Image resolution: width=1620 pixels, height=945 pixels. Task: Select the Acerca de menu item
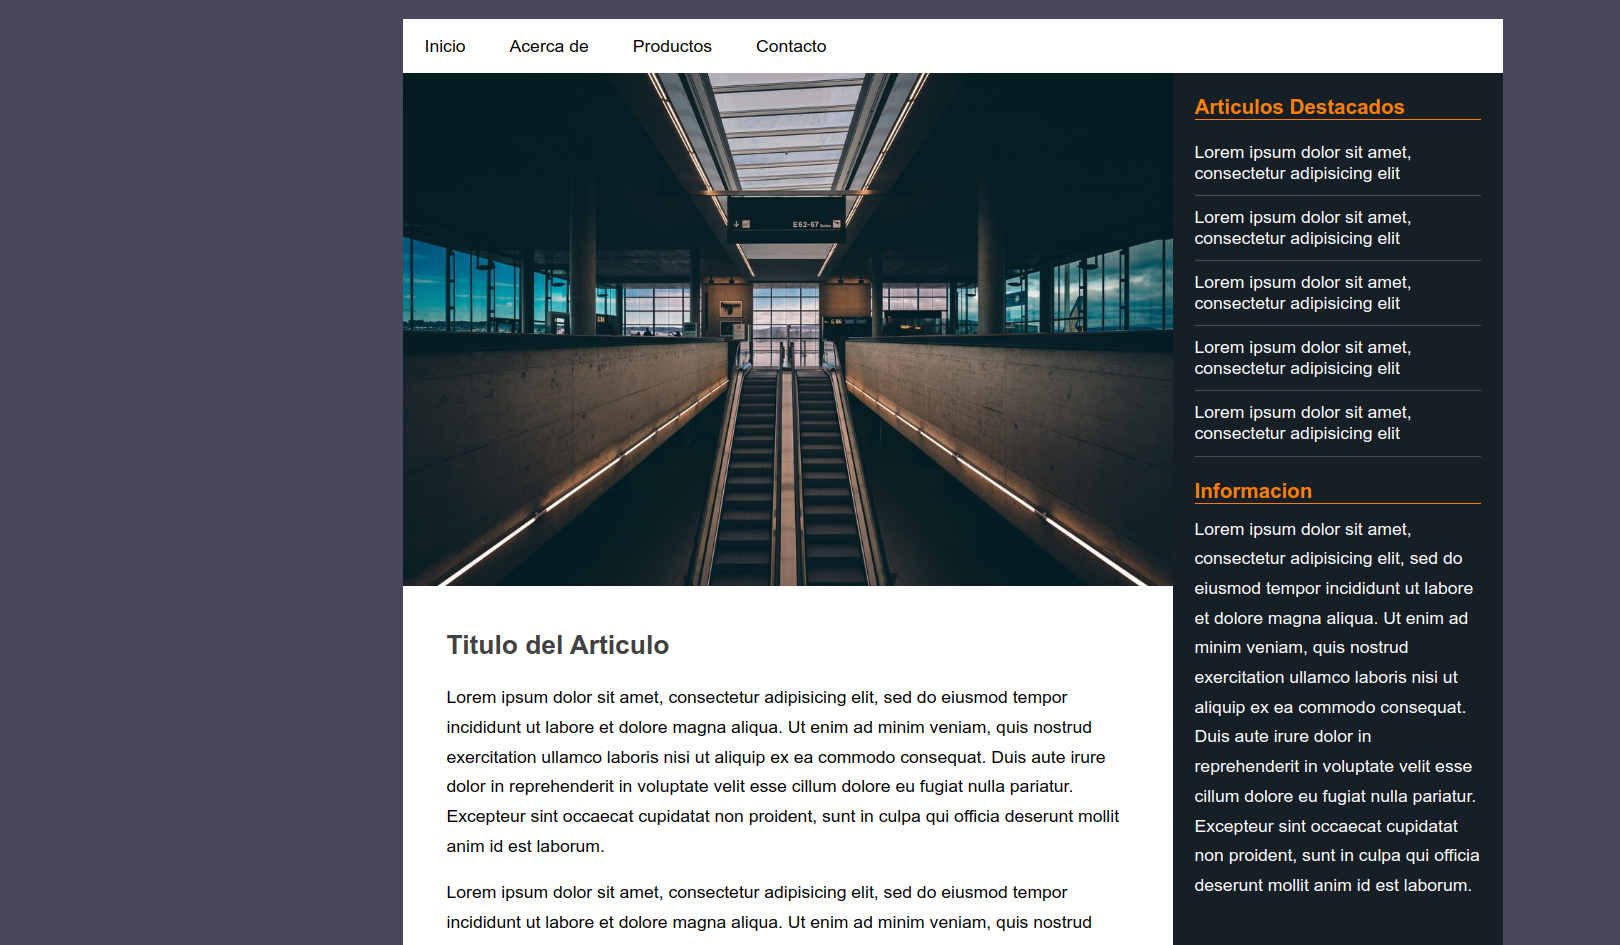coord(549,46)
